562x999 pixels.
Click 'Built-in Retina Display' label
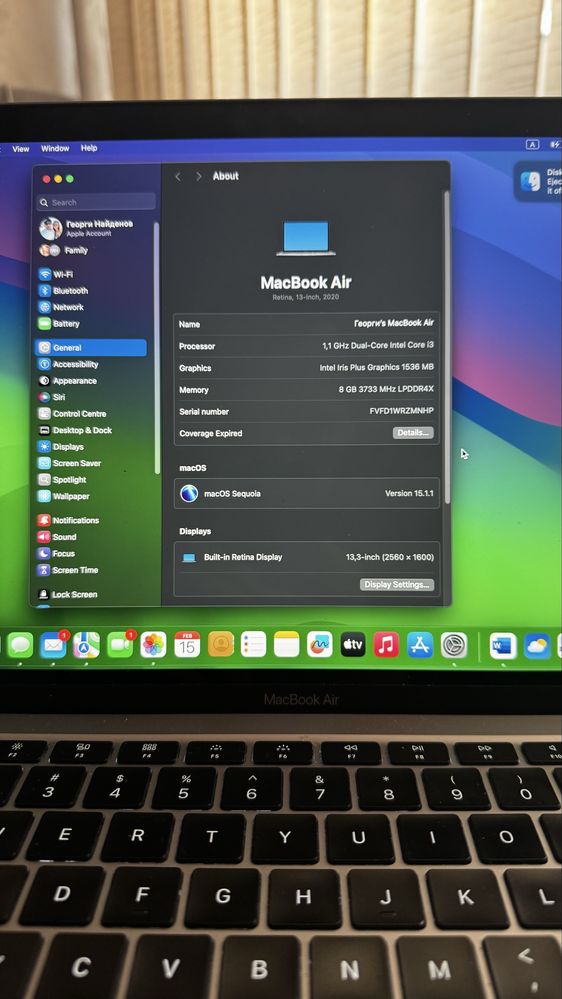coord(243,557)
